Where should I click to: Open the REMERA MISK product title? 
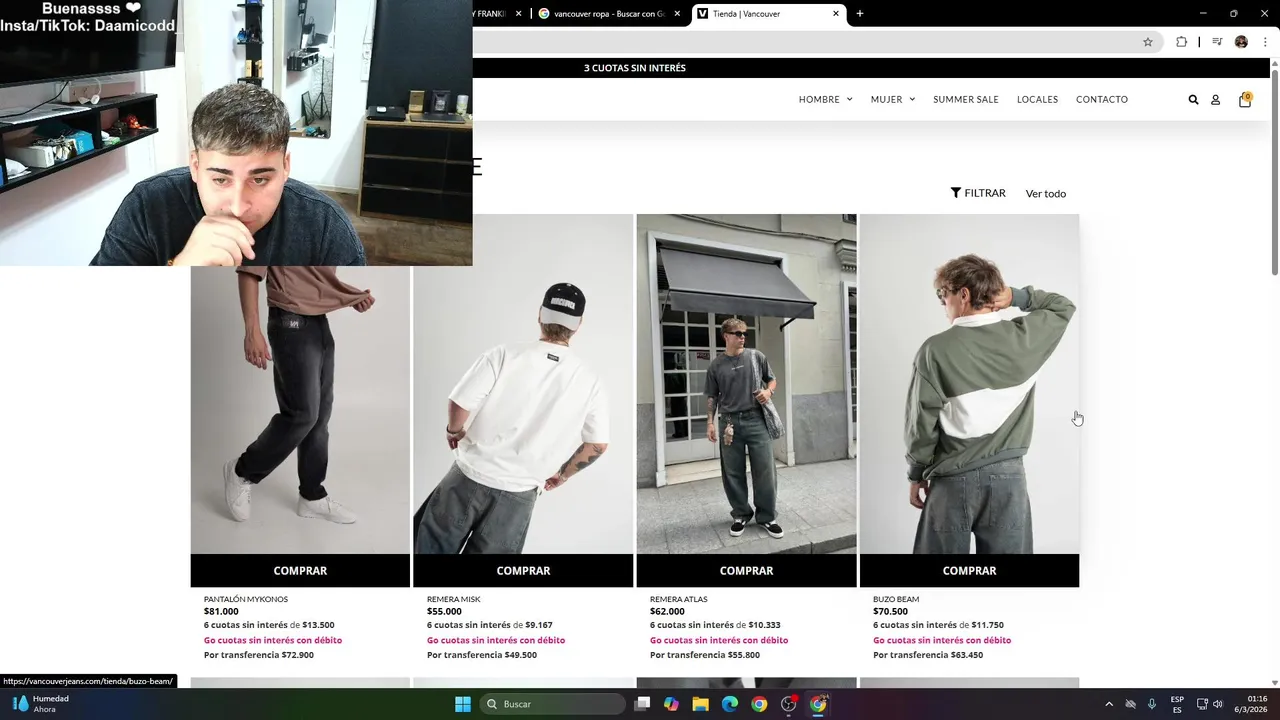click(x=454, y=600)
